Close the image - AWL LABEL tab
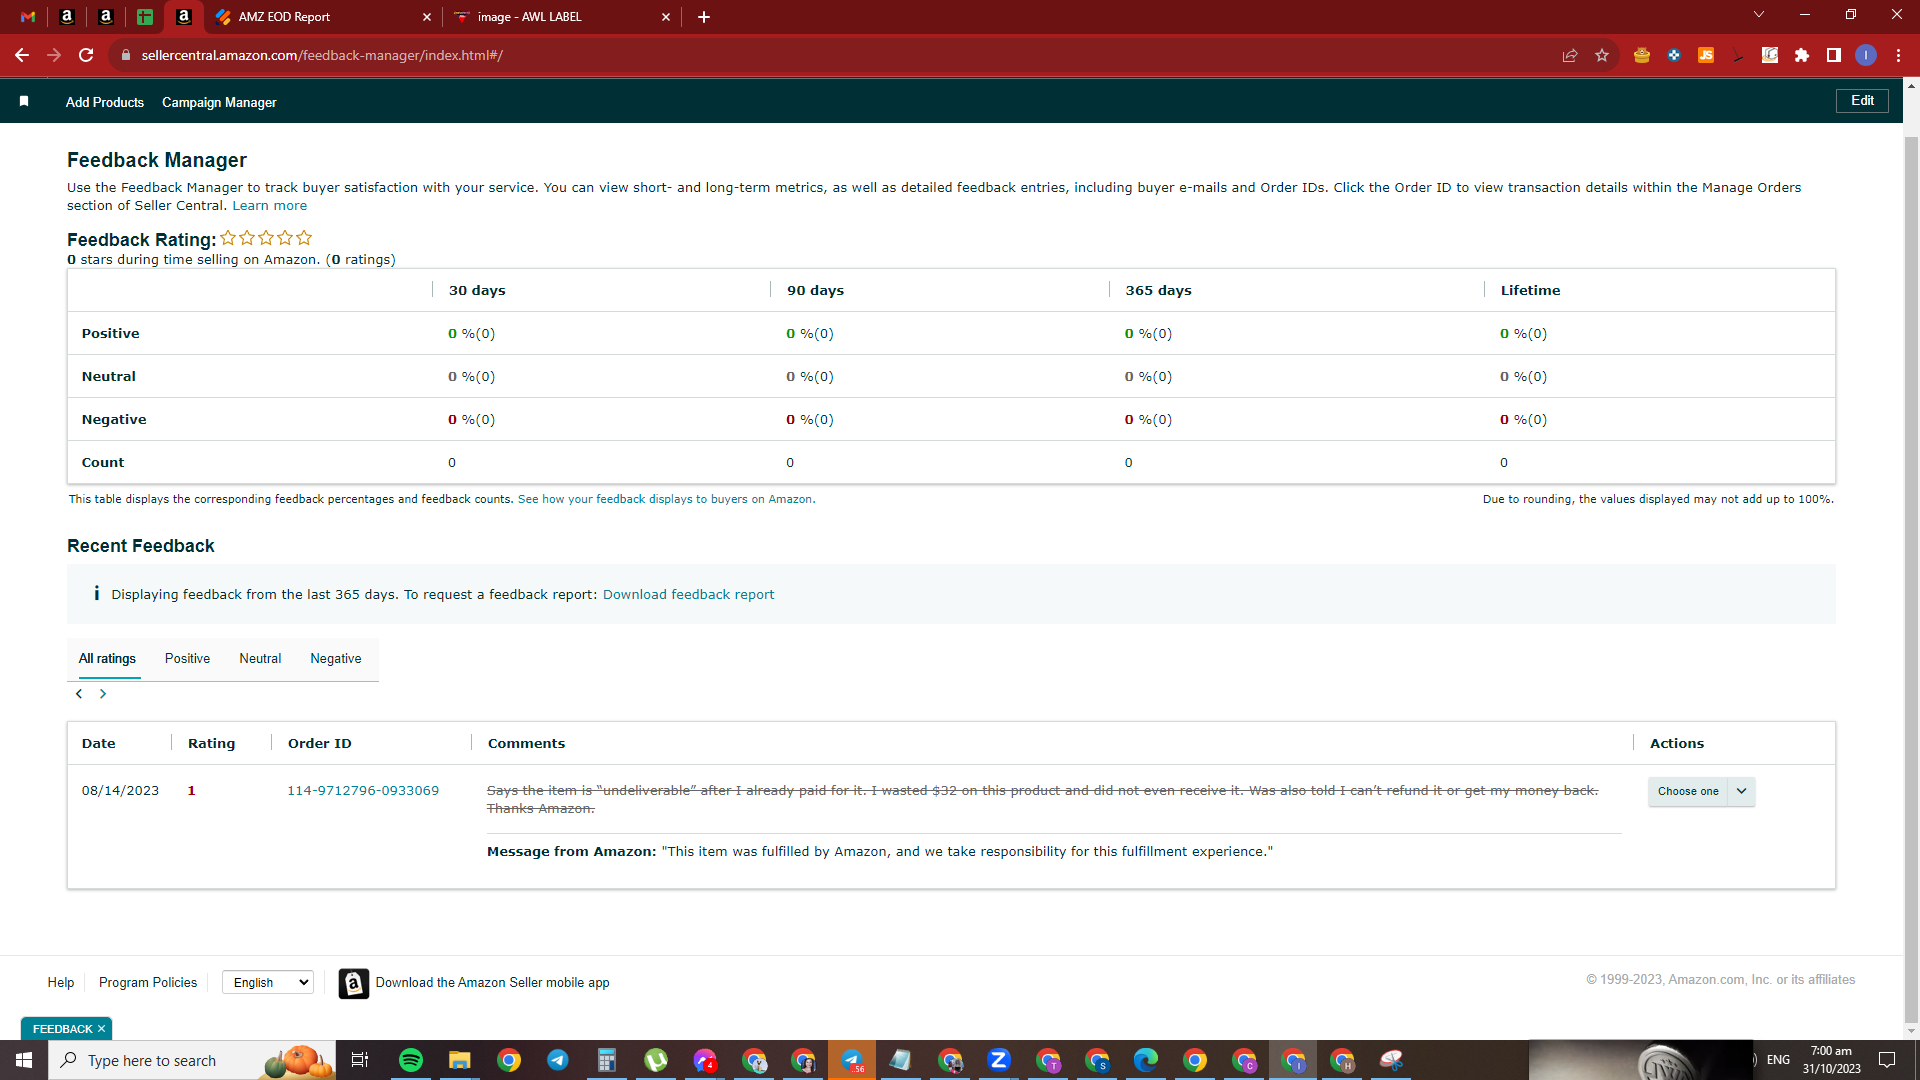This screenshot has width=1920, height=1080. tap(667, 17)
